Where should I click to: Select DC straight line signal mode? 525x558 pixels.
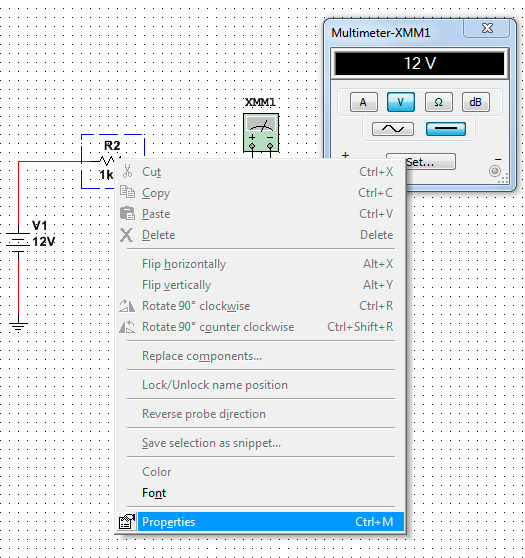pos(446,129)
